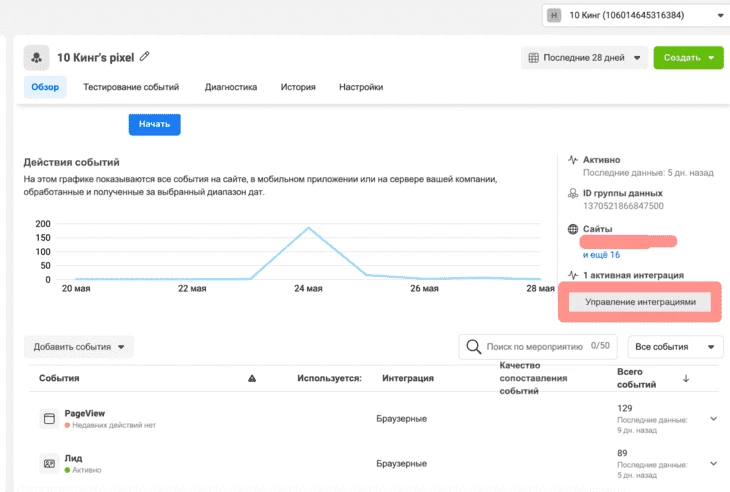Click the Всего событий column header
Screen dimensions: 730x492
pyautogui.click(x=636, y=378)
